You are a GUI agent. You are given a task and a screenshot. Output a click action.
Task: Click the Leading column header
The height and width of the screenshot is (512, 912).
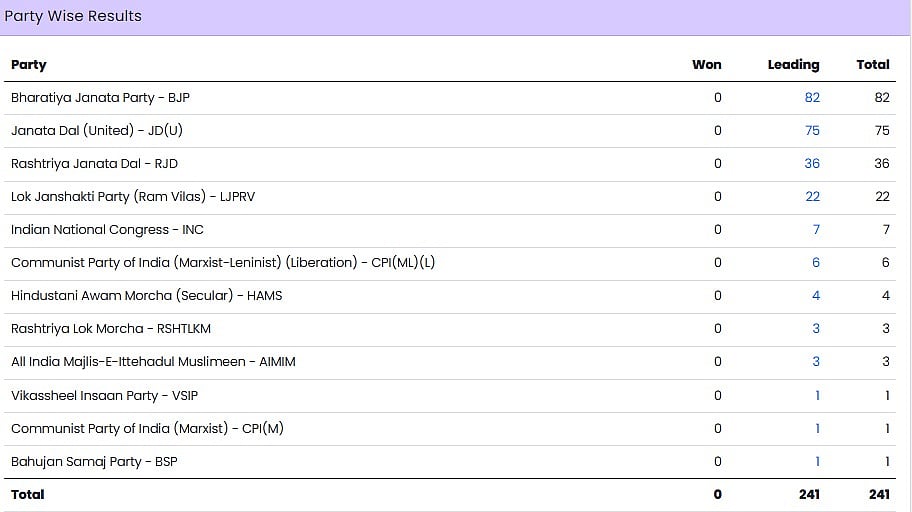click(x=793, y=65)
